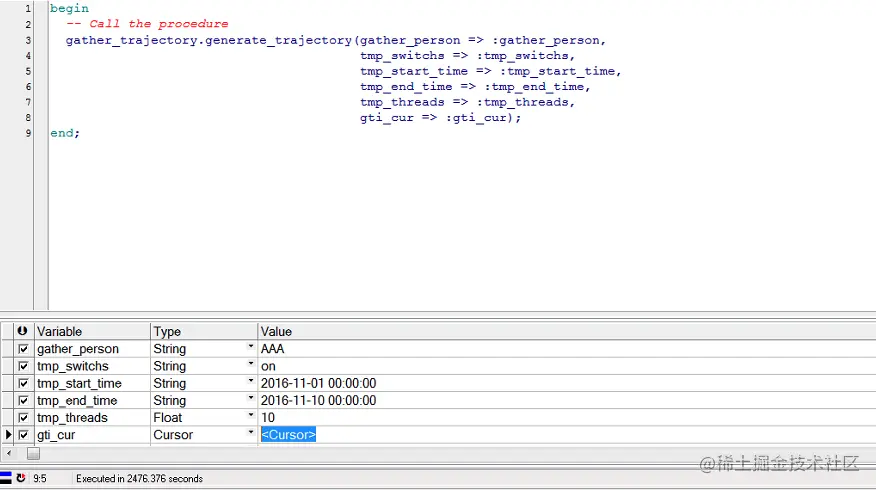The height and width of the screenshot is (490, 876).
Task: Click the Type column header
Action: pos(204,331)
